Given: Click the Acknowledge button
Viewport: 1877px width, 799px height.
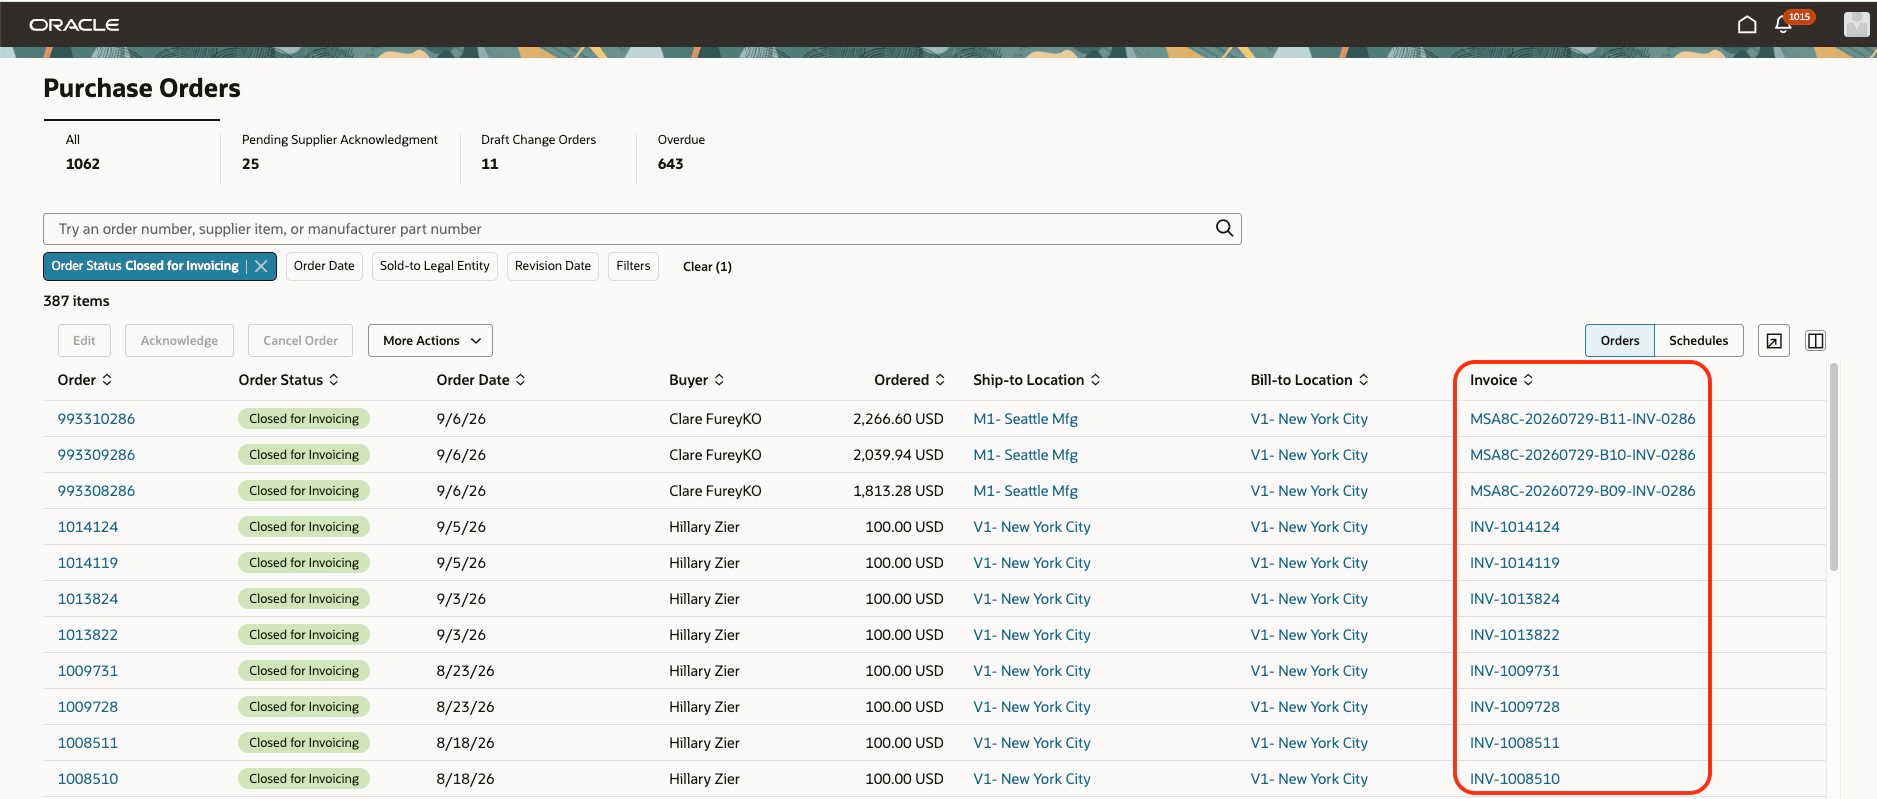Looking at the screenshot, I should click(x=179, y=341).
